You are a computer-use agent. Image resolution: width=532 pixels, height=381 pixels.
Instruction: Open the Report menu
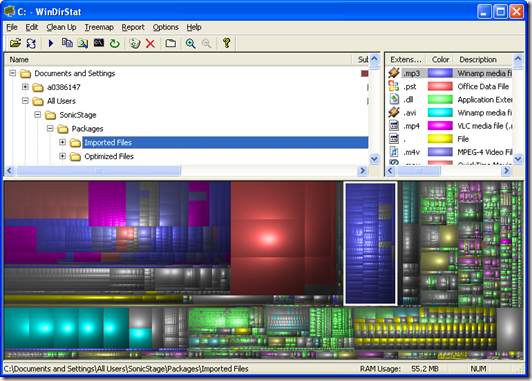133,27
